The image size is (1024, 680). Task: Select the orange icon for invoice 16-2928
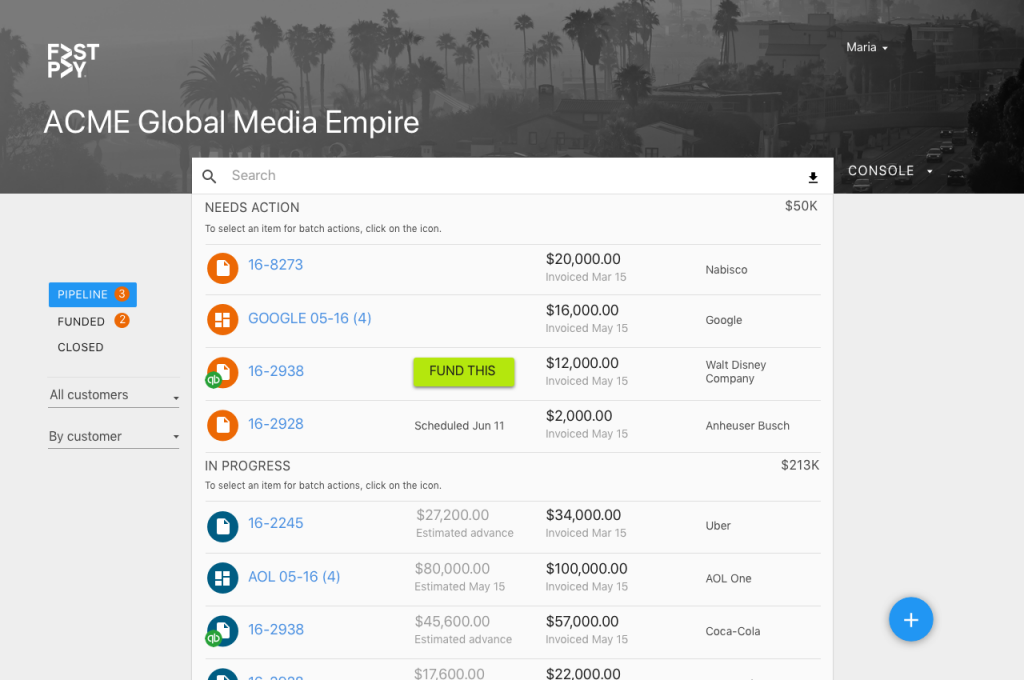point(222,425)
